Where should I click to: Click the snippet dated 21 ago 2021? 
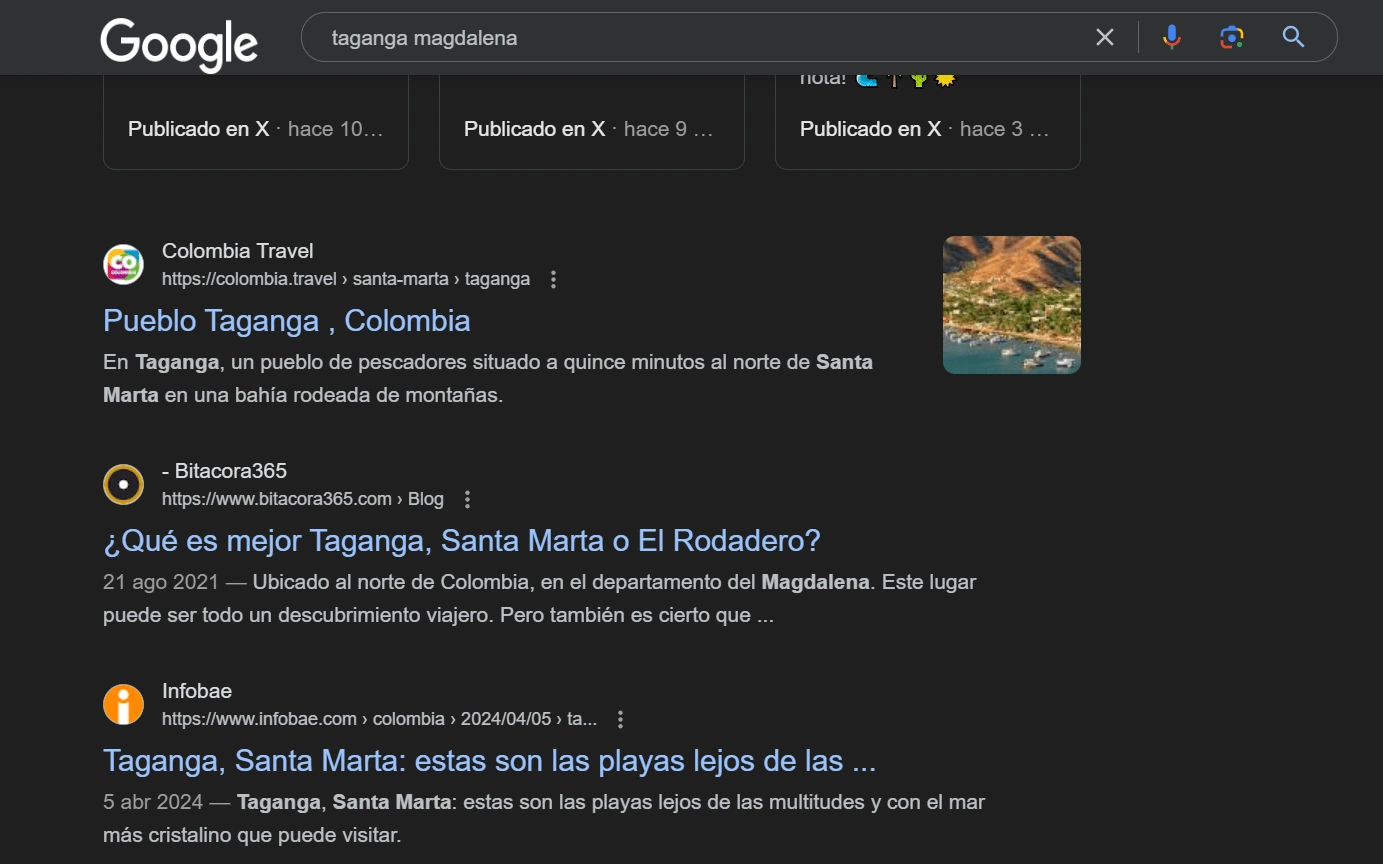point(540,598)
